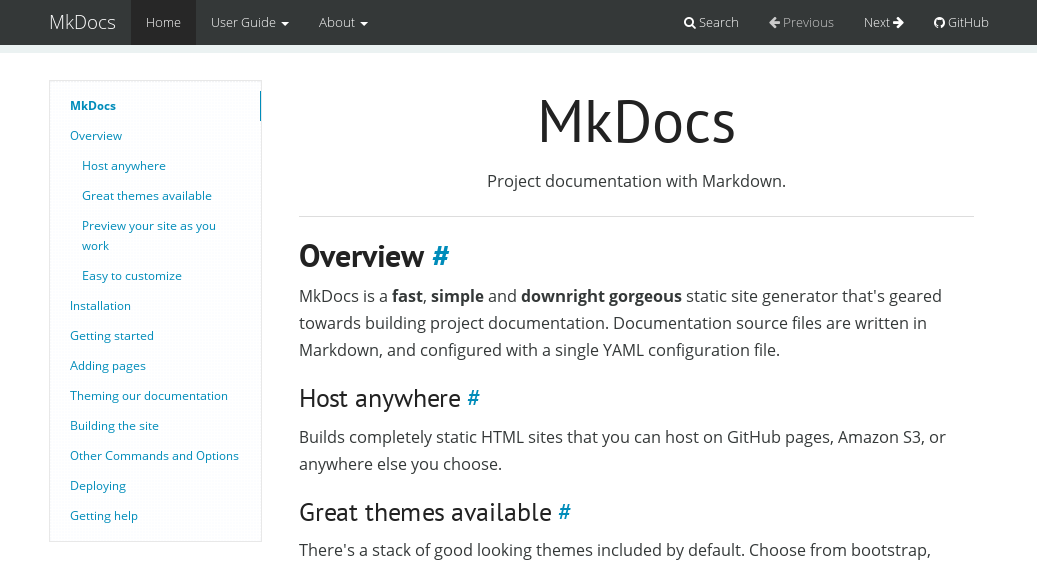This screenshot has height=567, width=1037.
Task: Open Preview your site as you work link
Action: 149,236
